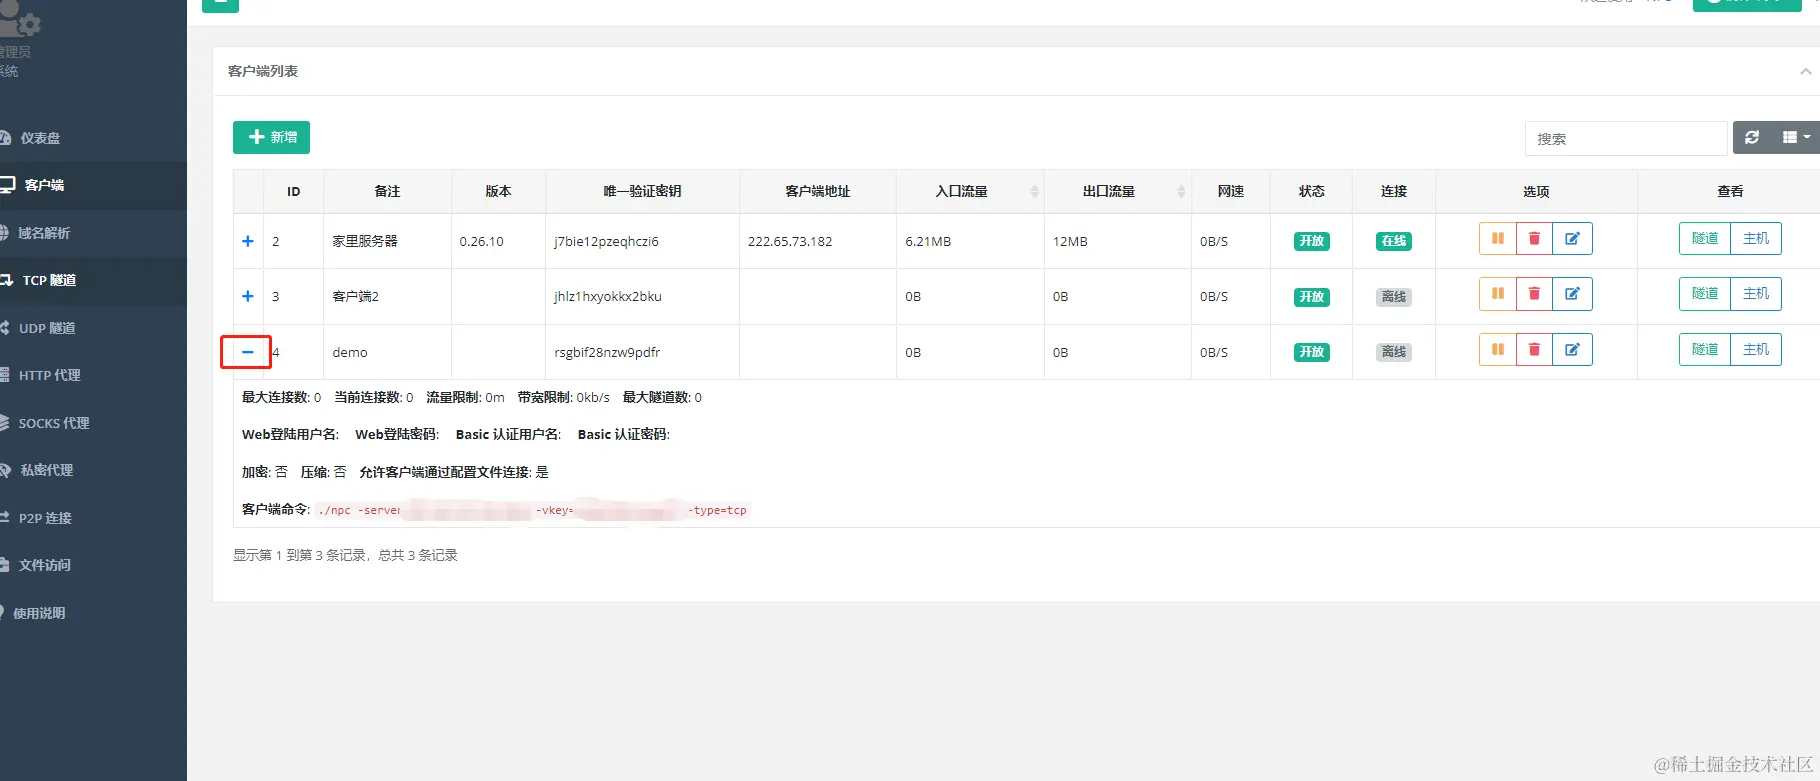Click the 离线 badge in 客户端2 row
Image resolution: width=1820 pixels, height=781 pixels.
pos(1393,297)
